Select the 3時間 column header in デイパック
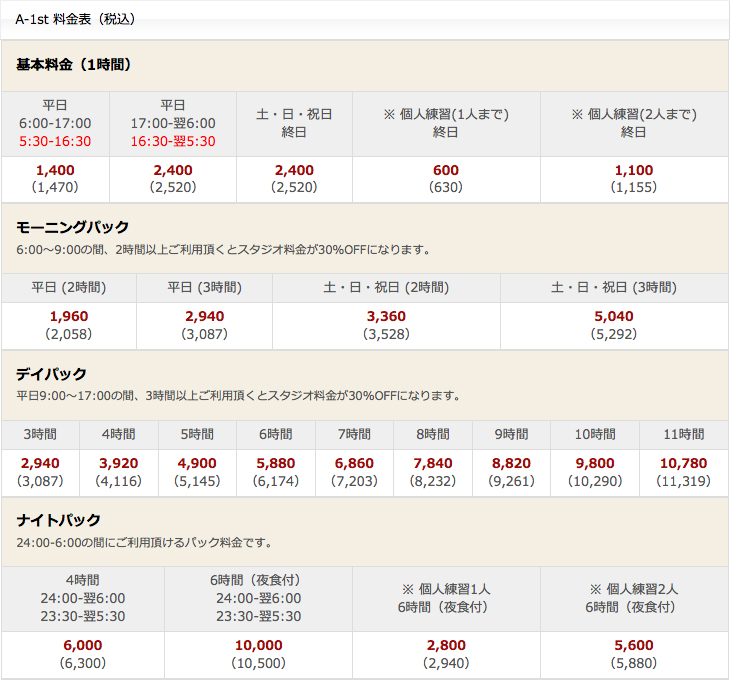The width and height of the screenshot is (730, 680). click(41, 435)
